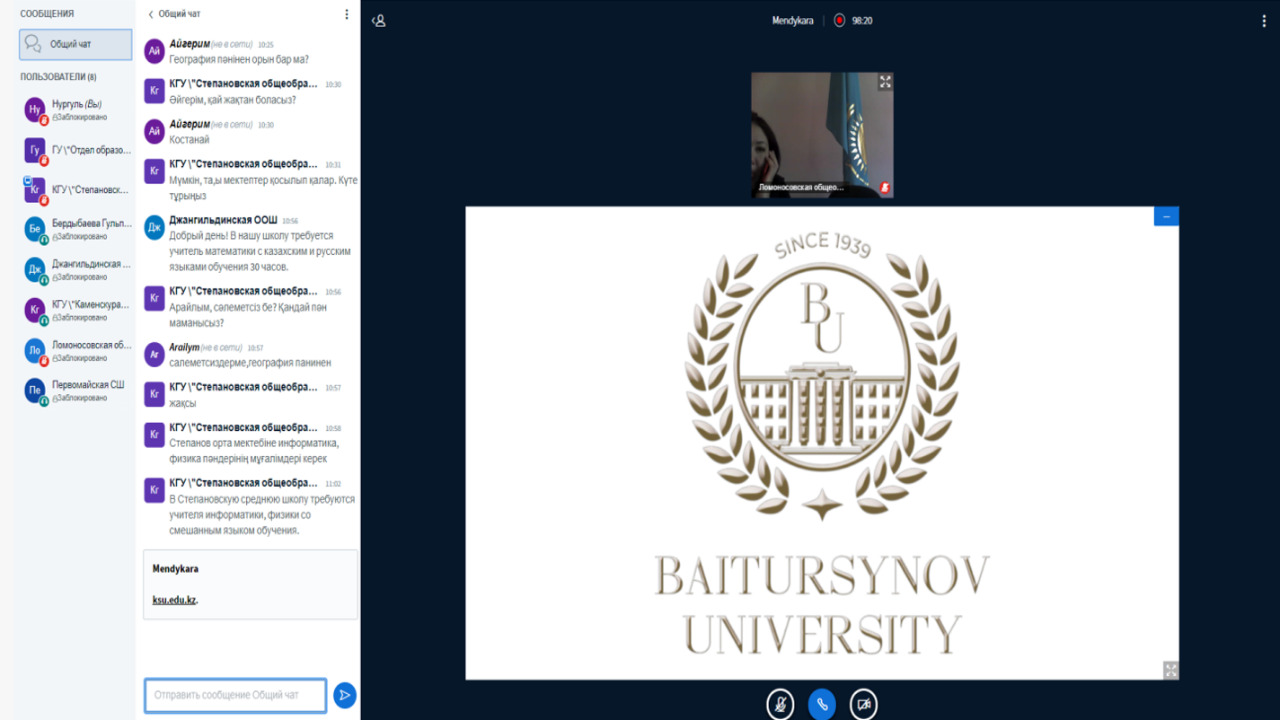Viewport: 1280px width, 720px height.
Task: Click the Гу square avatar icon
Action: click(x=35, y=149)
